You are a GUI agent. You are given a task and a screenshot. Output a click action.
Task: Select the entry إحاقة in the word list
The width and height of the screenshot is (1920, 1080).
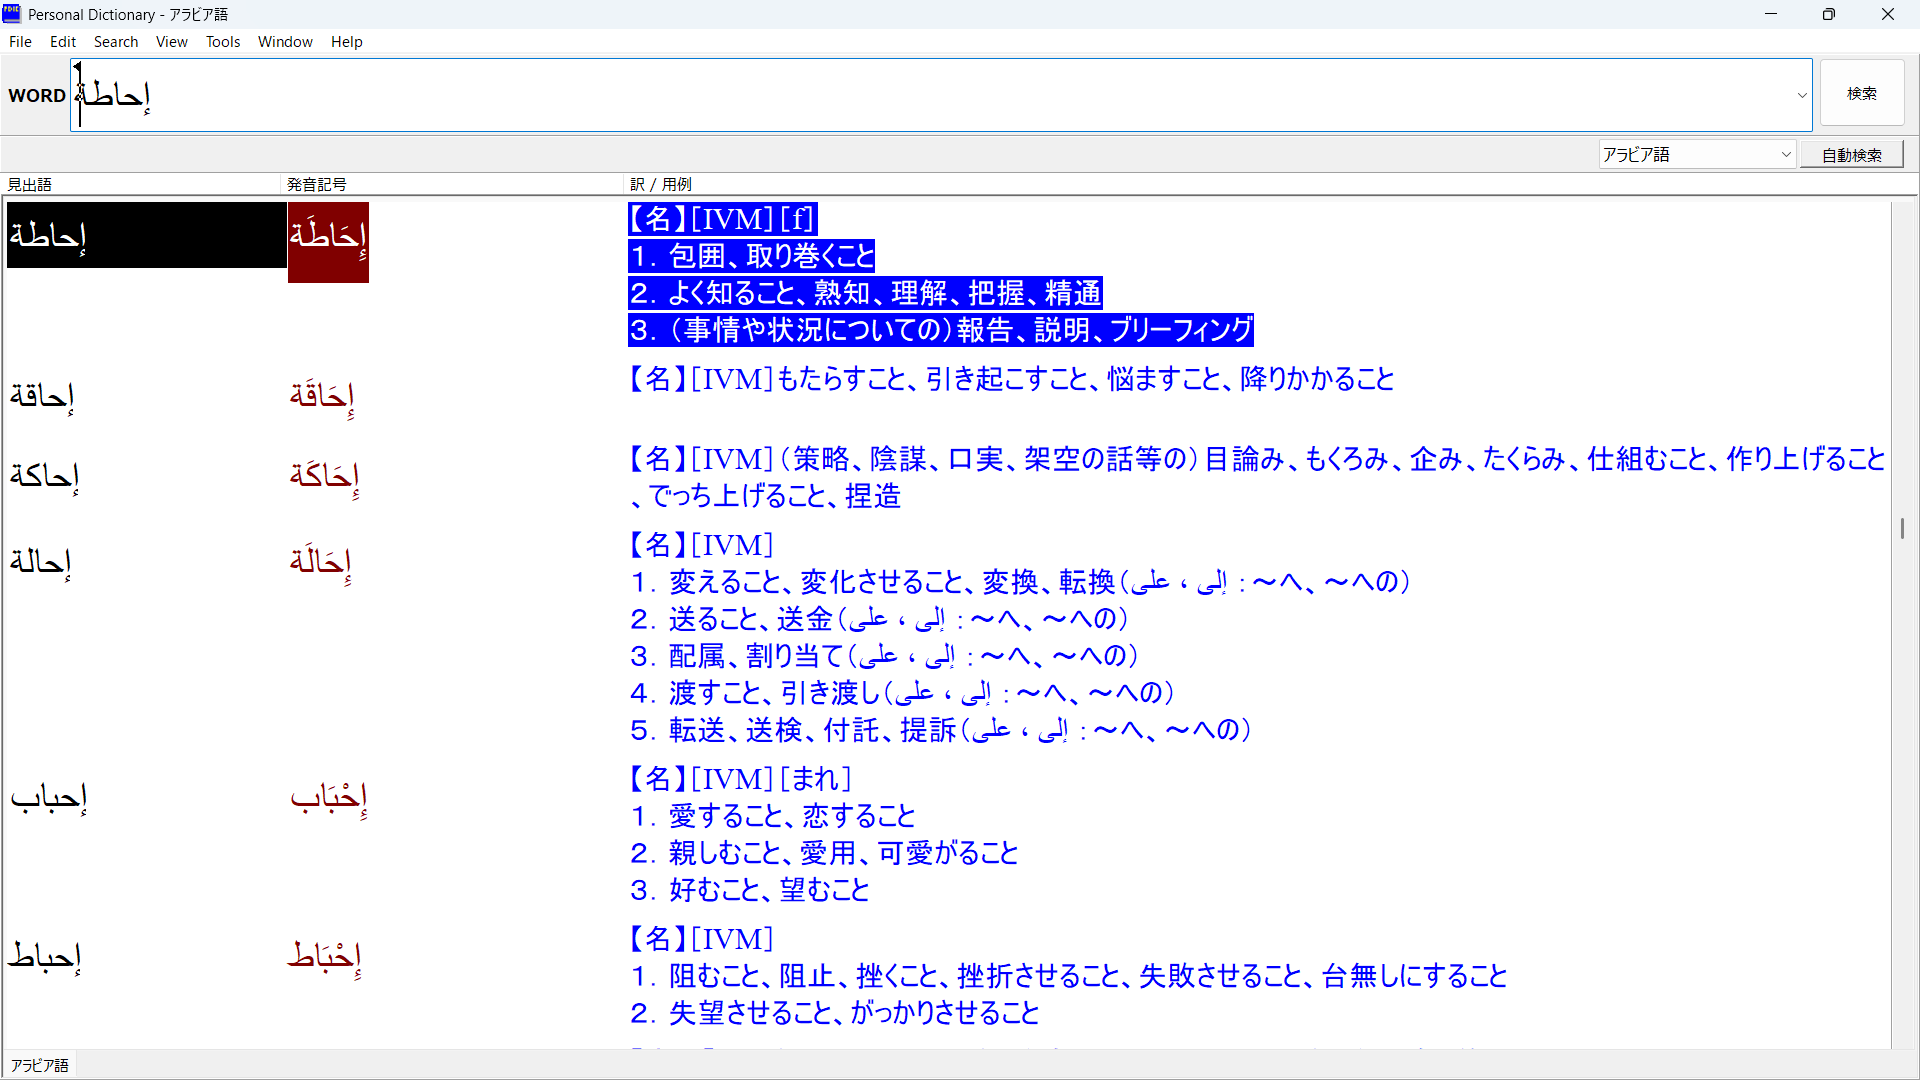tap(43, 396)
